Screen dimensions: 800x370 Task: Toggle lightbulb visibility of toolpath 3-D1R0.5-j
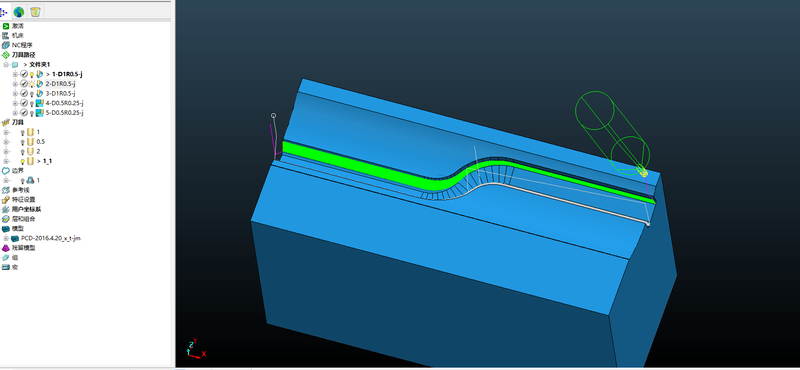[32, 93]
